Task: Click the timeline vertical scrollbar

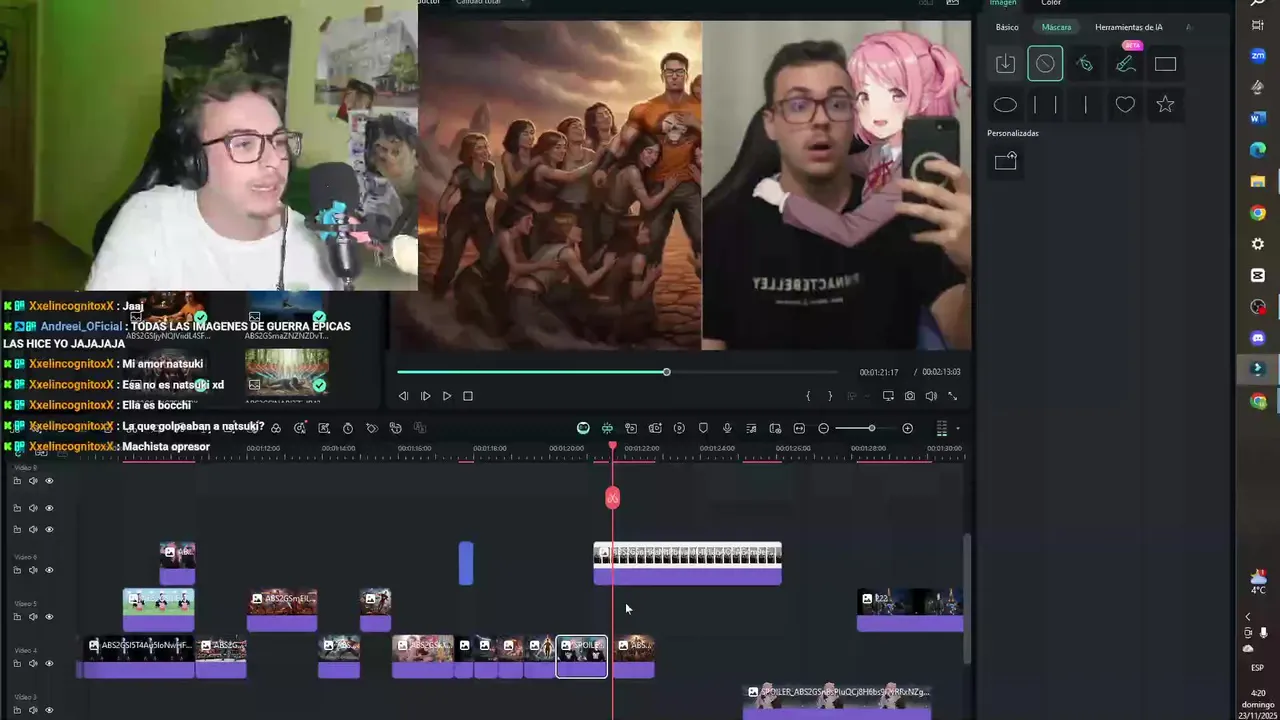Action: 966,598
